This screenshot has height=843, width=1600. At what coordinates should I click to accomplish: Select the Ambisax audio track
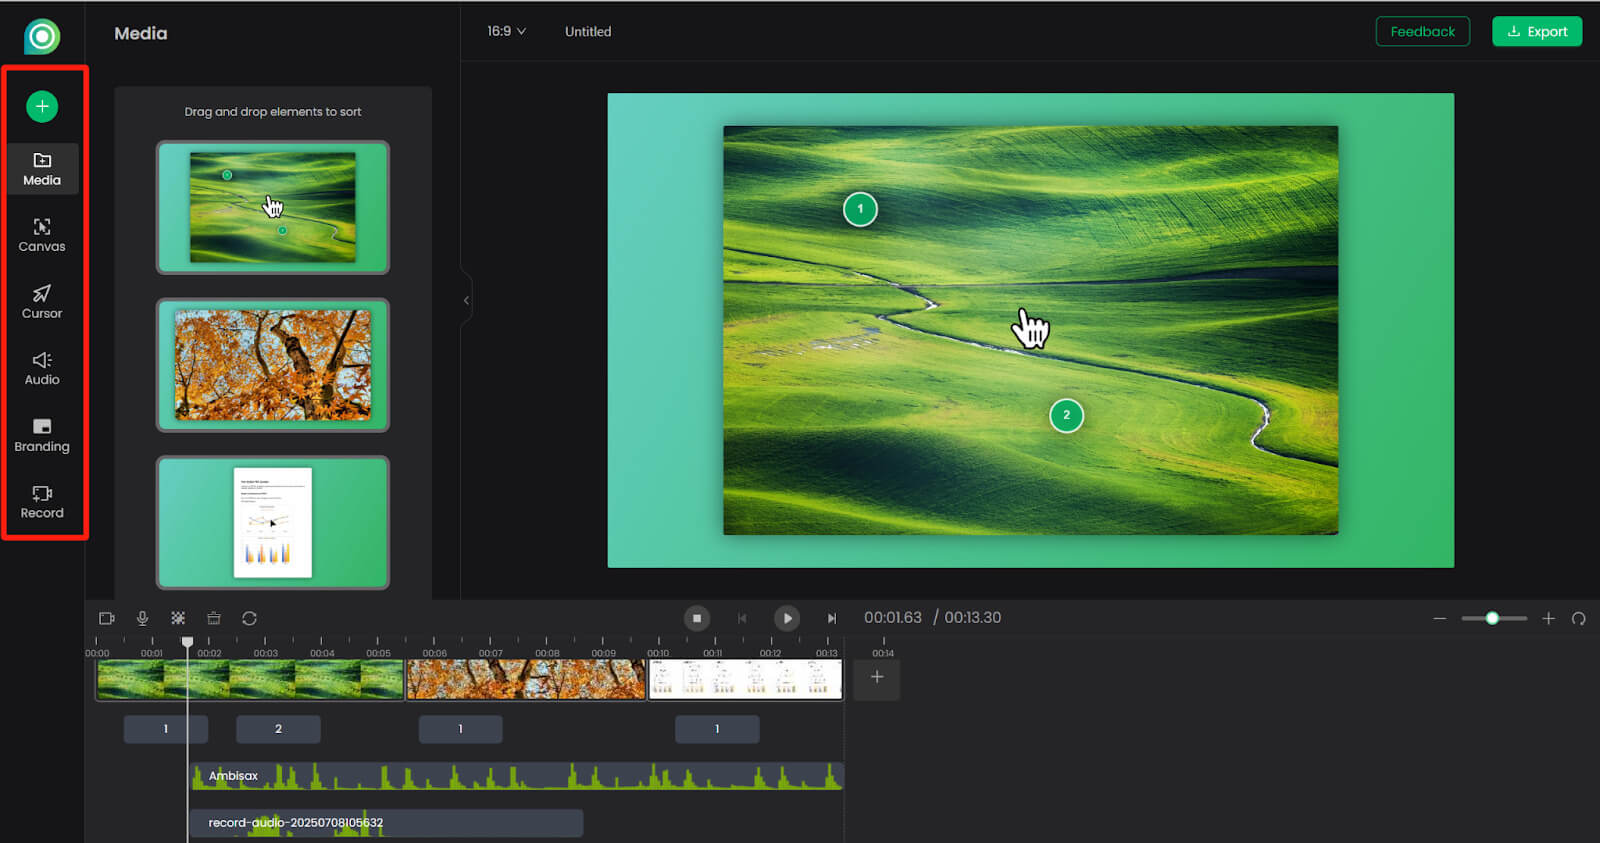point(517,776)
